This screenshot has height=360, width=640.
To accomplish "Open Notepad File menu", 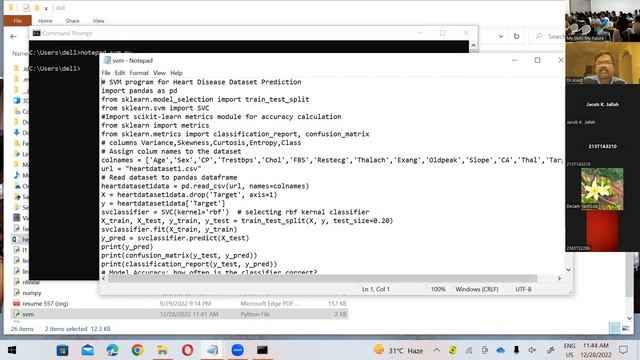I will tap(106, 73).
